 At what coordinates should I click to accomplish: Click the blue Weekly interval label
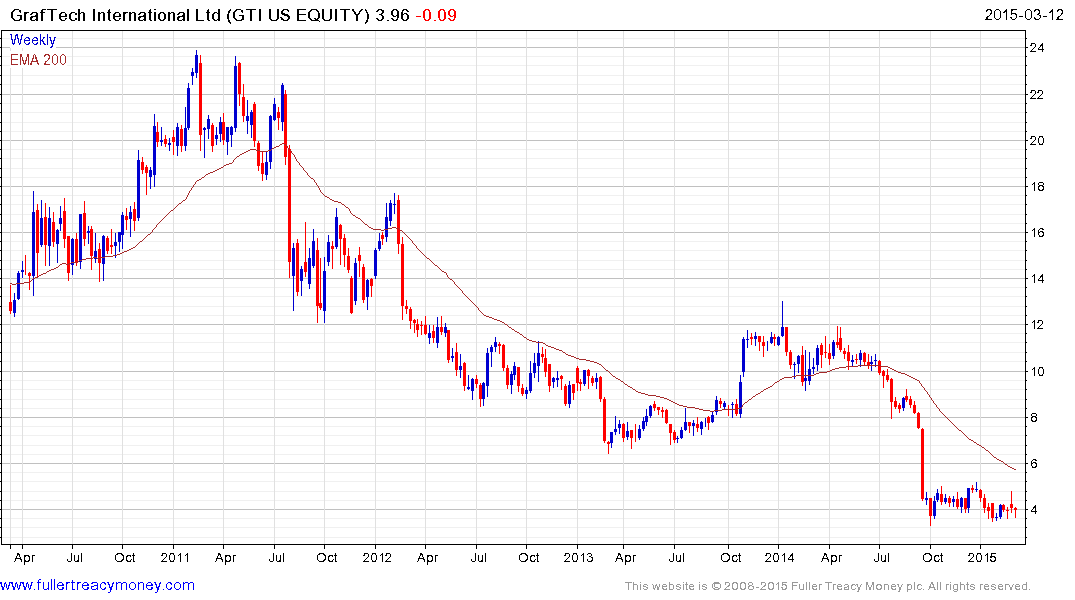coord(33,40)
